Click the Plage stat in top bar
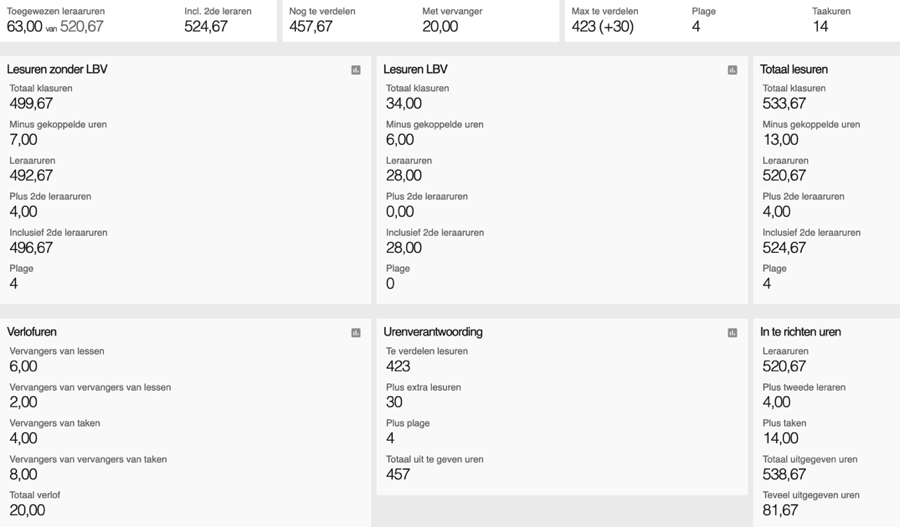 tap(696, 27)
